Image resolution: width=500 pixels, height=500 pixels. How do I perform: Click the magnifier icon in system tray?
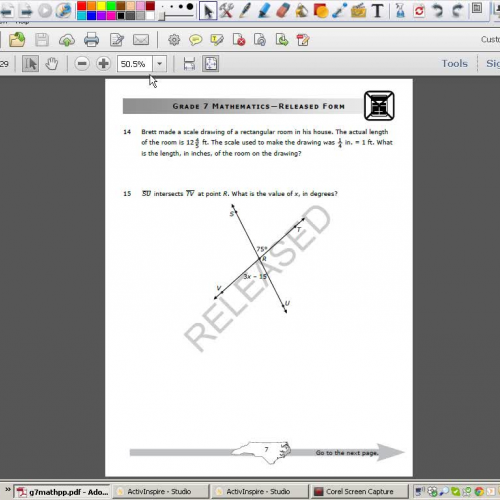click(444, 491)
